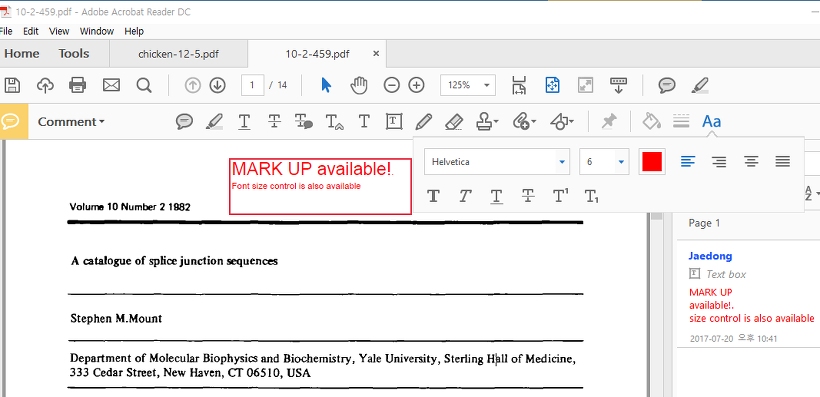820x397 pixels.
Task: Select the Hand pan tool
Action: [x=359, y=85]
